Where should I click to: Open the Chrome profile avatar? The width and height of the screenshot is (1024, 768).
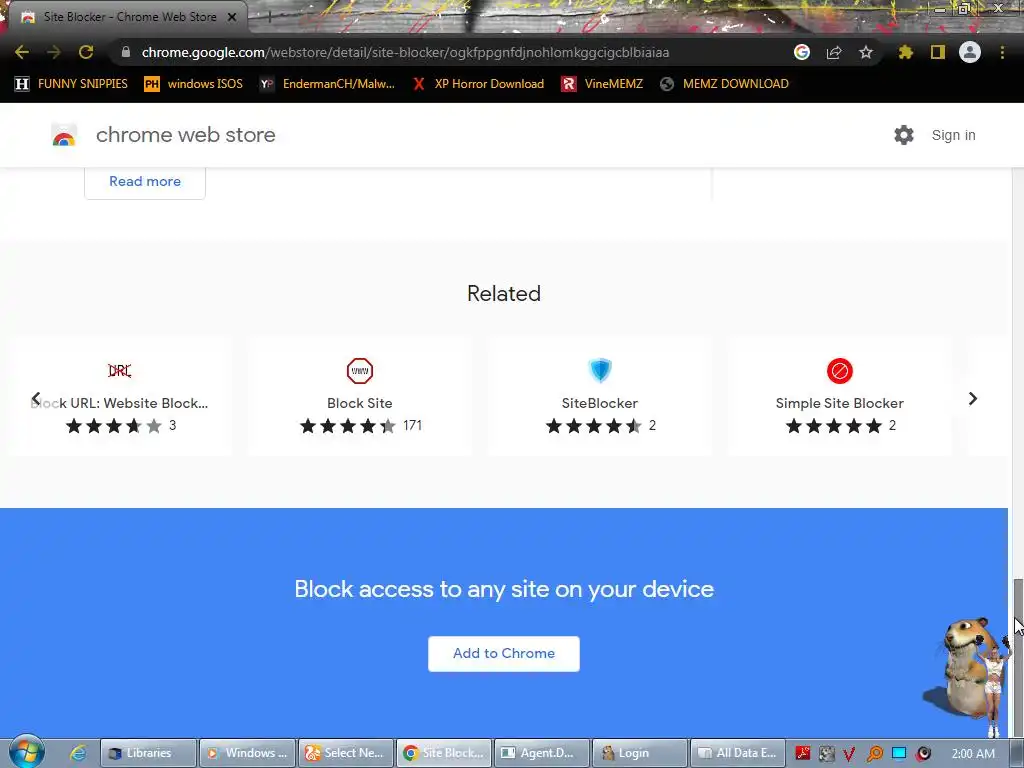[970, 52]
